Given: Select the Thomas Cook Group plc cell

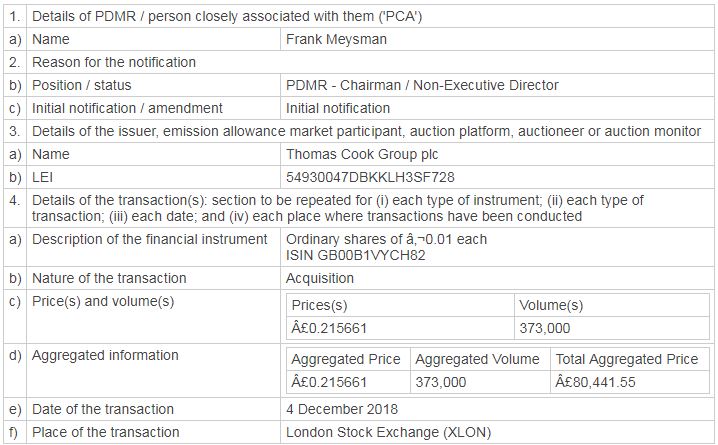Looking at the screenshot, I should pos(361,155).
